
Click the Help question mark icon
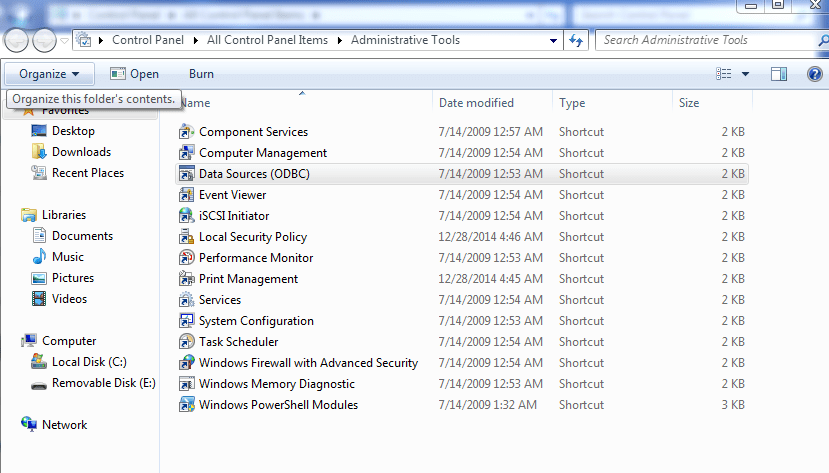pyautogui.click(x=814, y=74)
